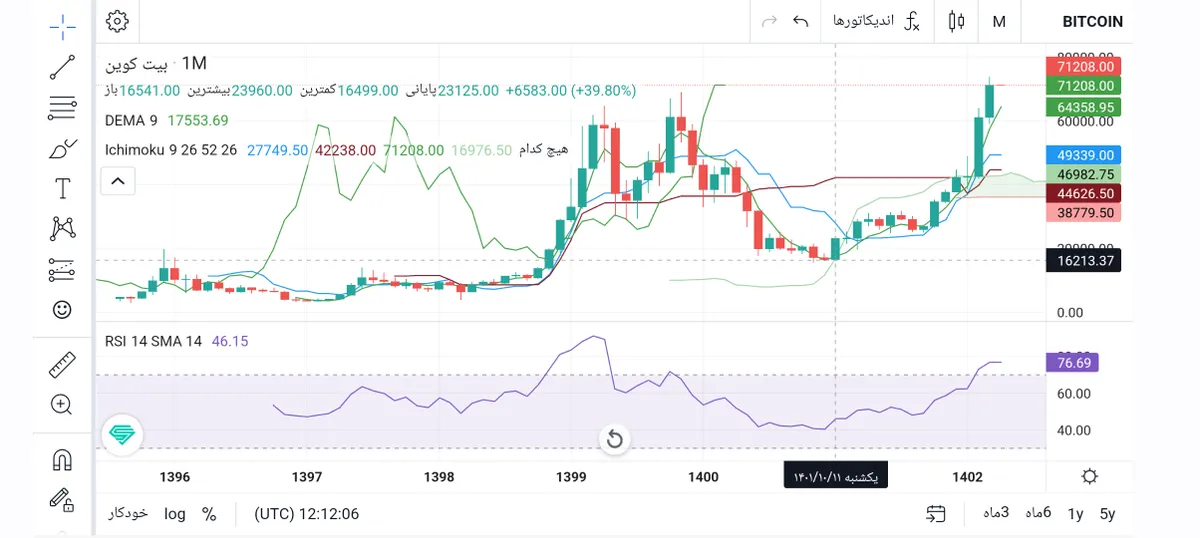Screen dimensions: 1200x538
Task: Set date range to 5y
Action: click(x=1107, y=514)
